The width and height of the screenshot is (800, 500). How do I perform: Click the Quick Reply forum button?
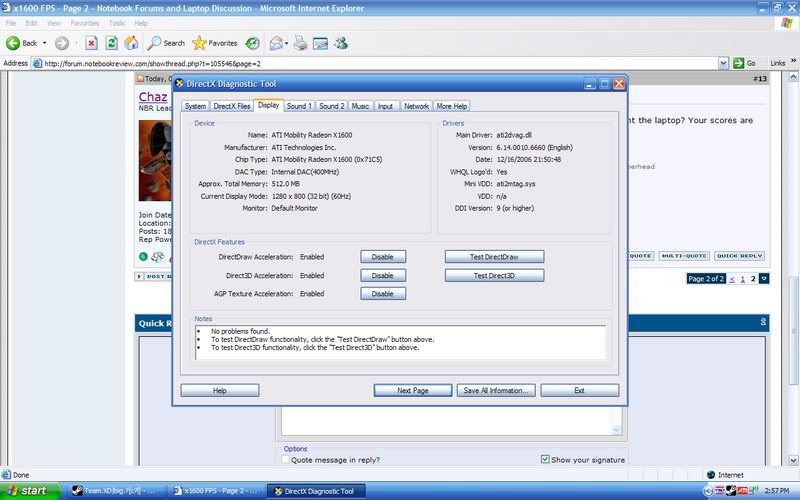point(739,256)
